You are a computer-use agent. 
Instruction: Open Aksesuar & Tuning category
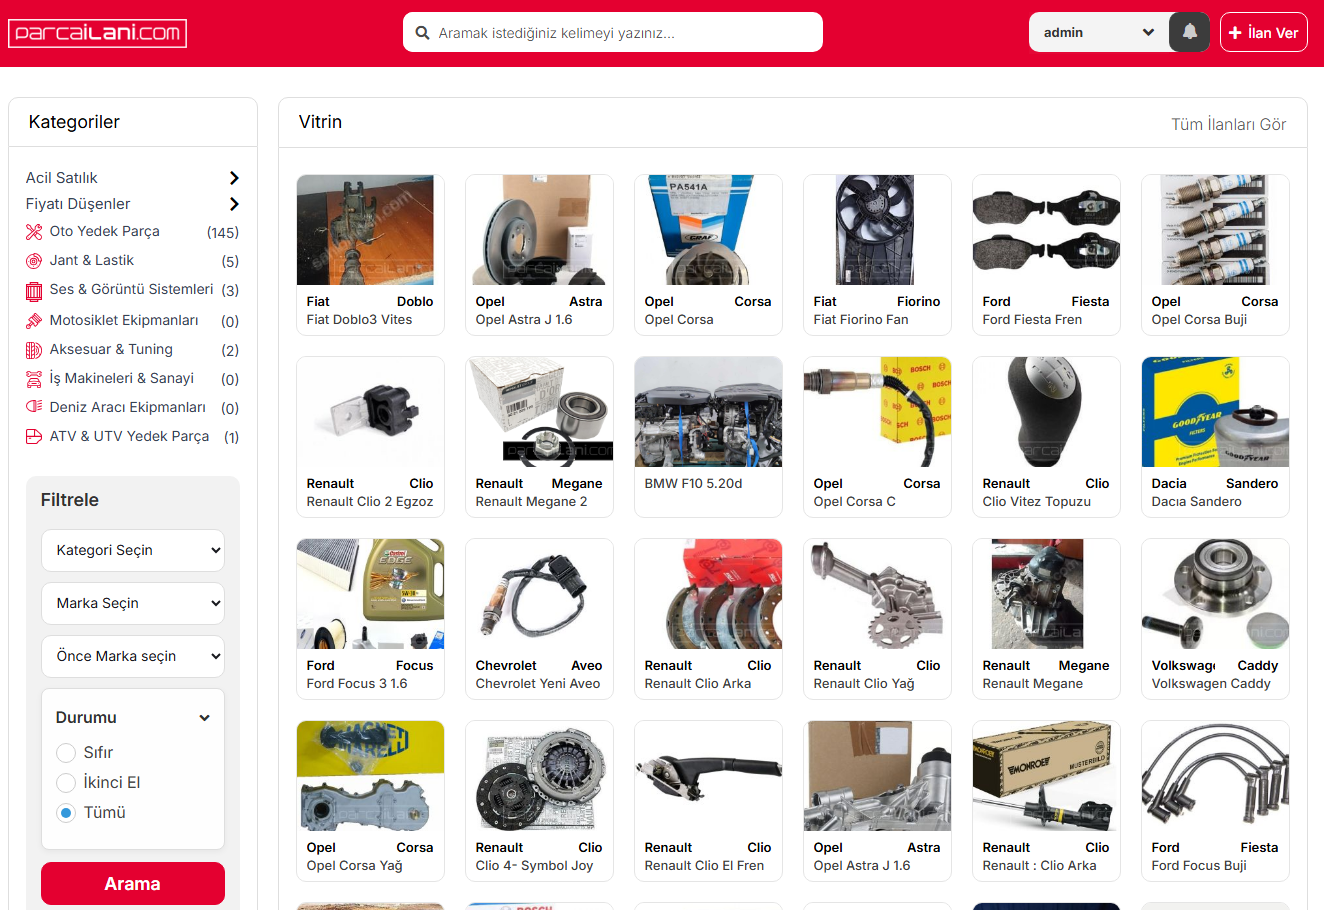coord(111,349)
